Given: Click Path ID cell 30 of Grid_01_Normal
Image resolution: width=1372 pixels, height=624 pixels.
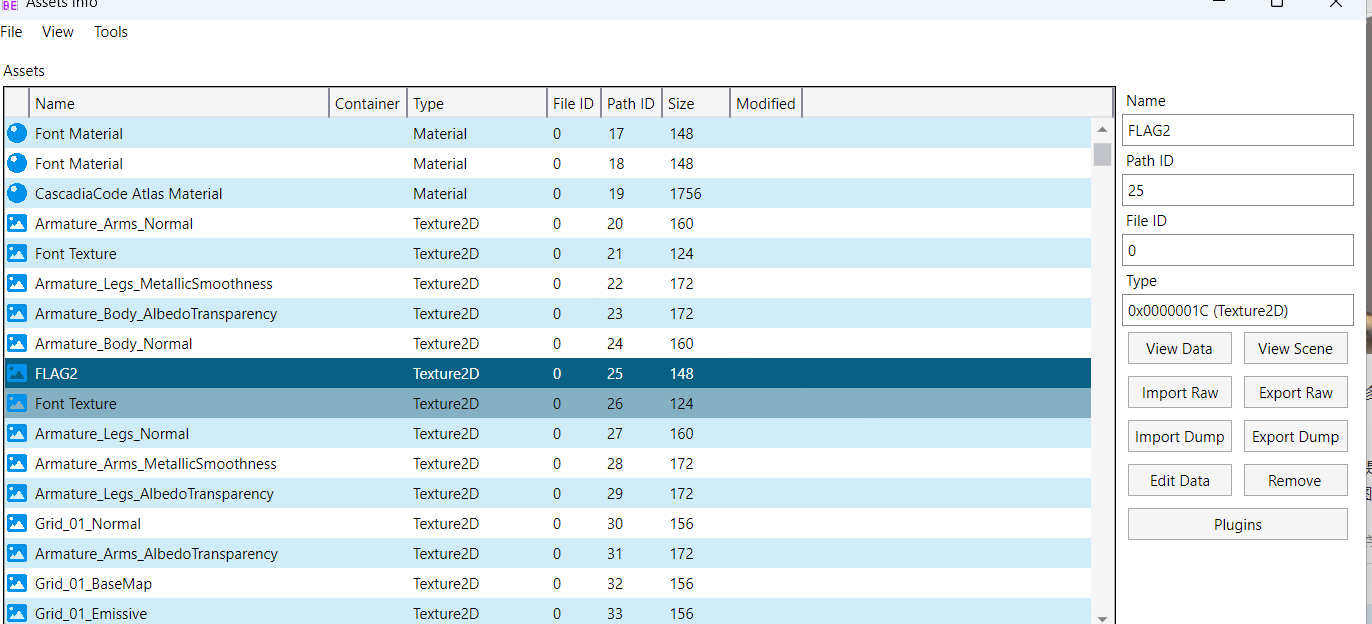Looking at the screenshot, I should tap(615, 523).
